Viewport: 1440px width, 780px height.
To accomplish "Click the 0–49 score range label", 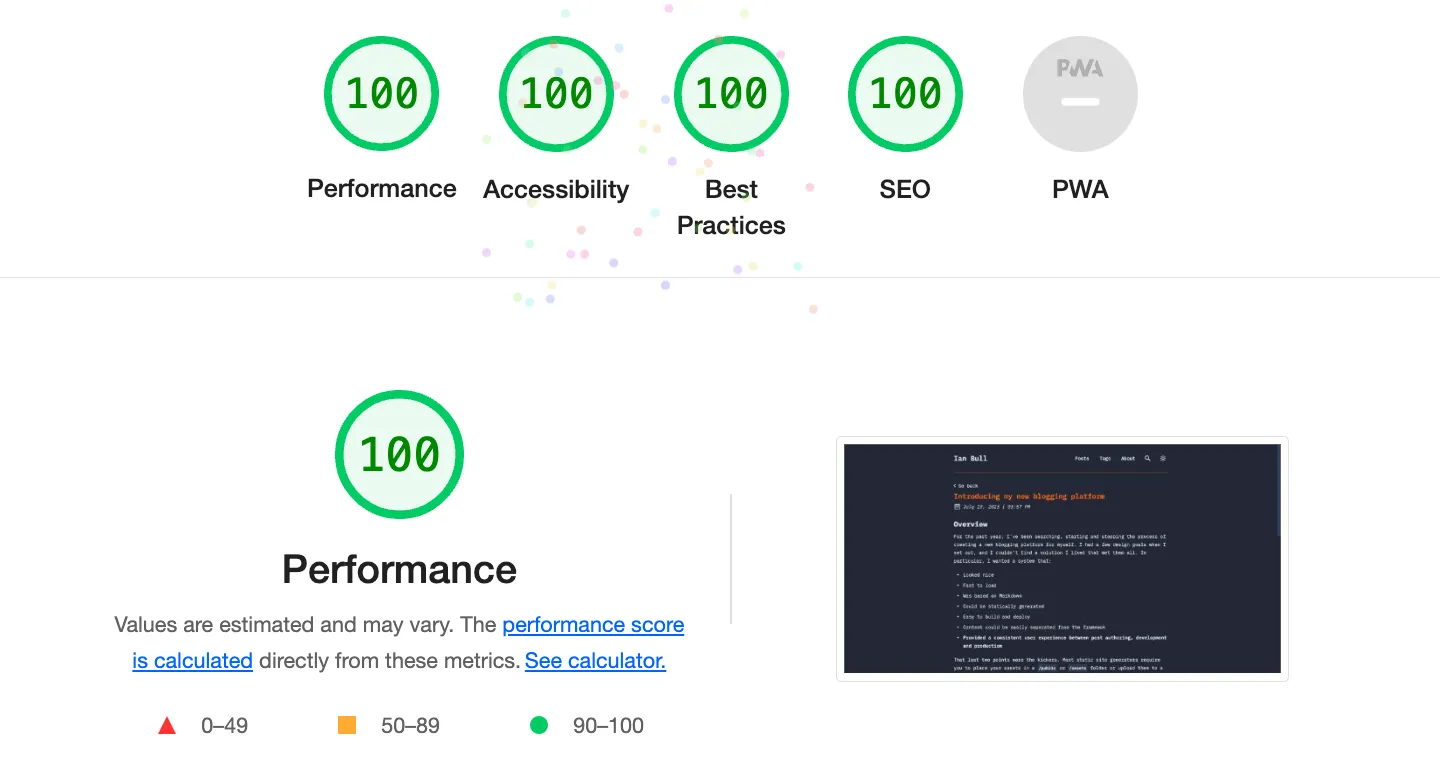I will click(x=224, y=726).
